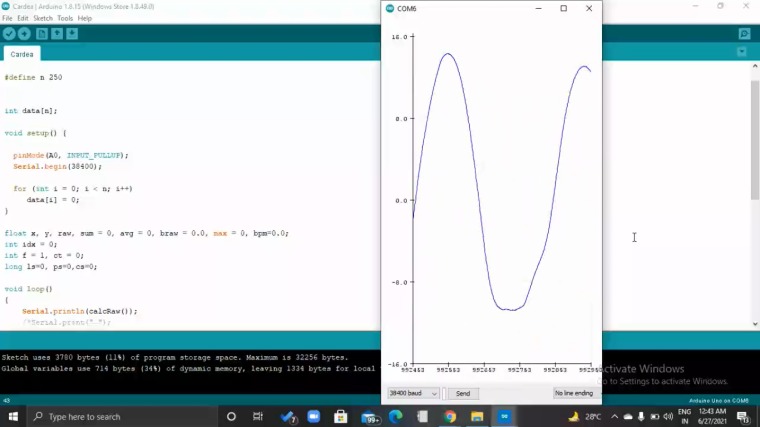Open the clock showing 12:43 AM
760x427 pixels.
712,416
